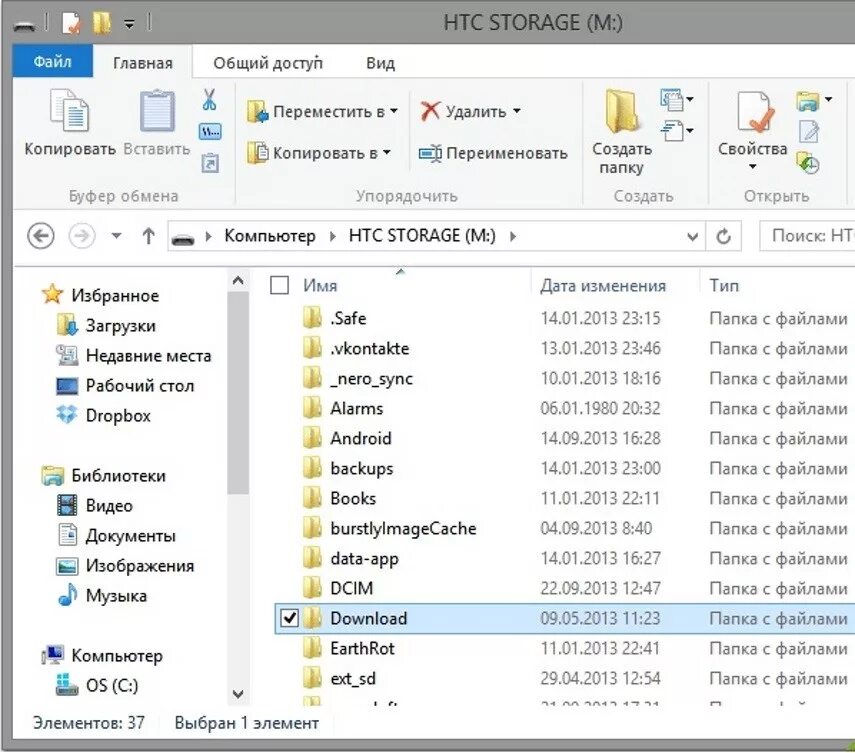Click in the search box

click(x=807, y=236)
